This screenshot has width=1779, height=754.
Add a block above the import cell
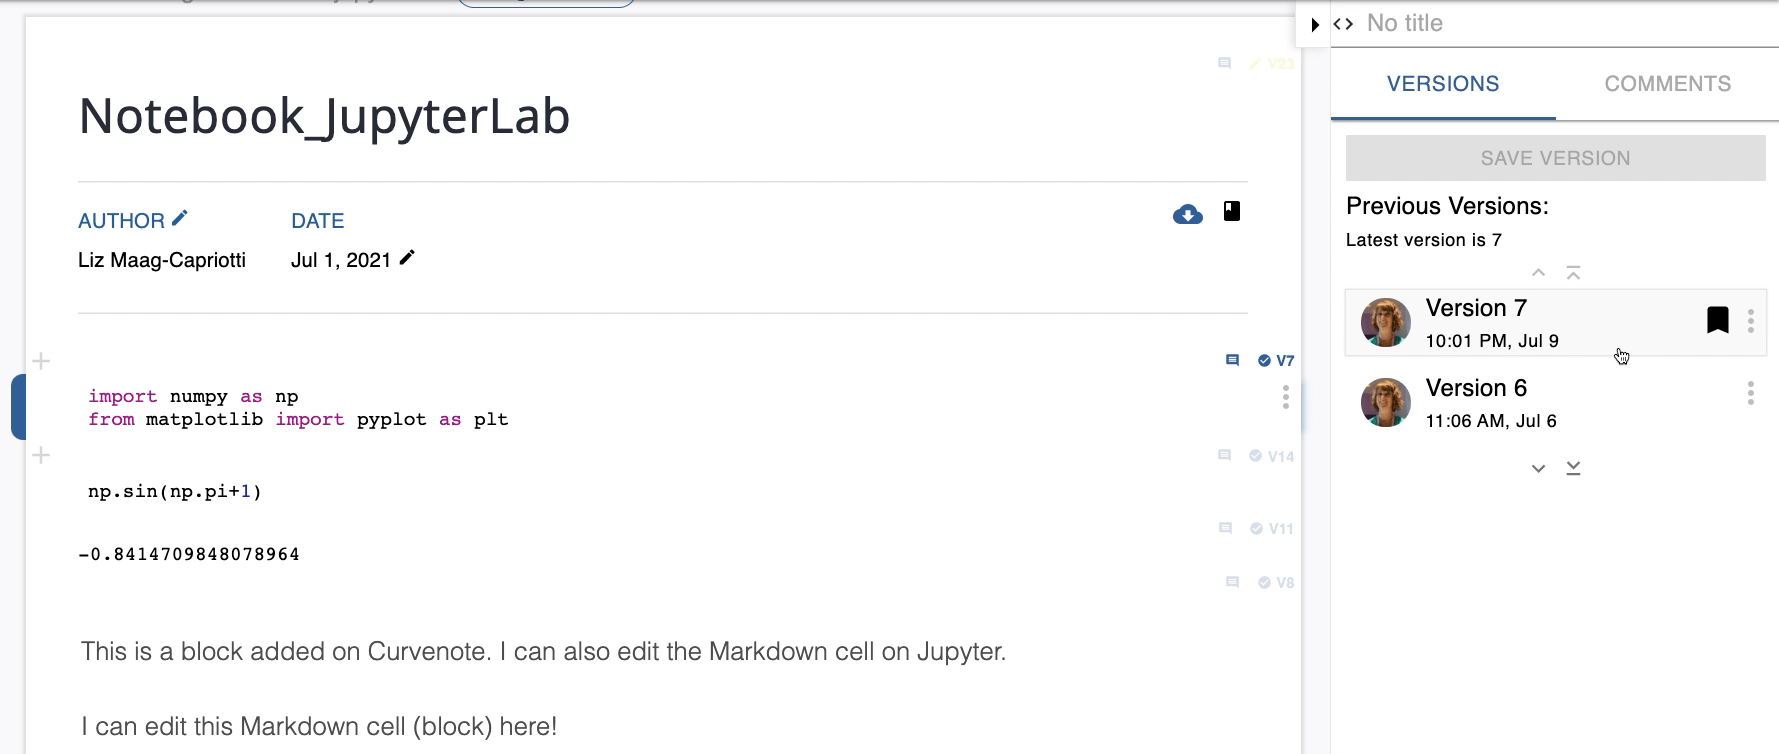pos(41,361)
